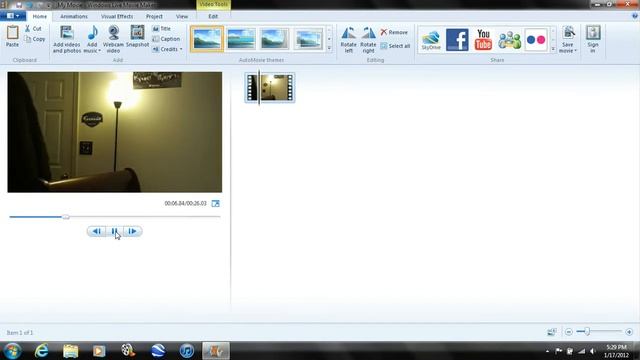Click the zoom time scale slider handle
Screen dimensions: 640x360
point(587,332)
